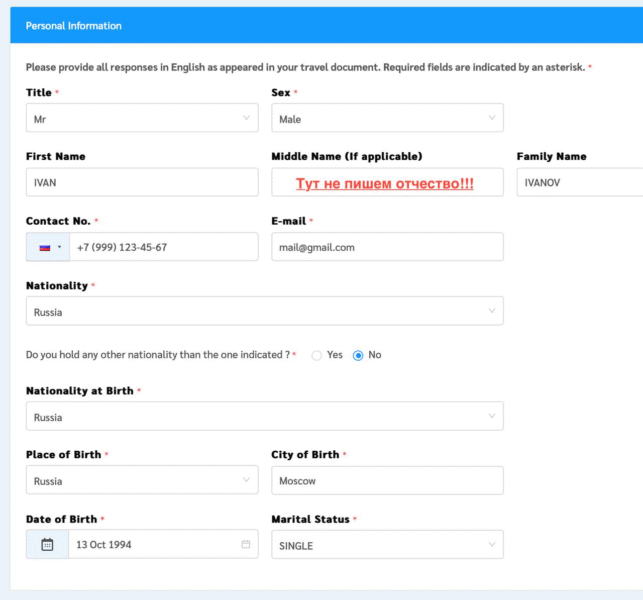Click the First Name field with IVAN
Image resolution: width=643 pixels, height=600 pixels.
(141, 182)
